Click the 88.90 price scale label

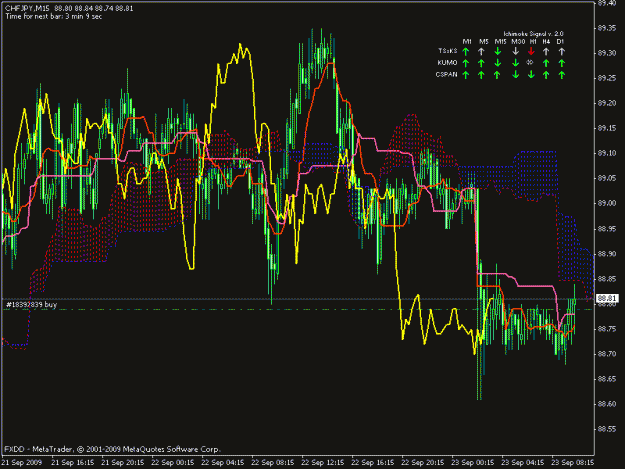click(607, 254)
